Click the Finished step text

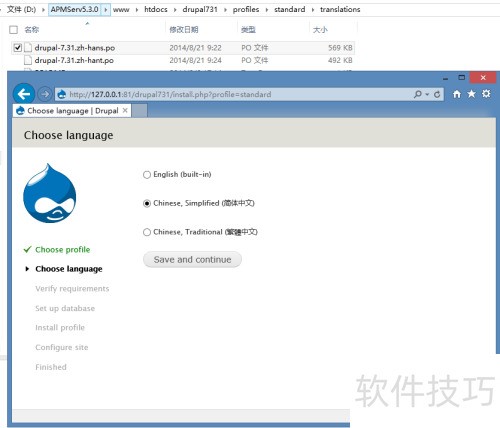[51, 367]
